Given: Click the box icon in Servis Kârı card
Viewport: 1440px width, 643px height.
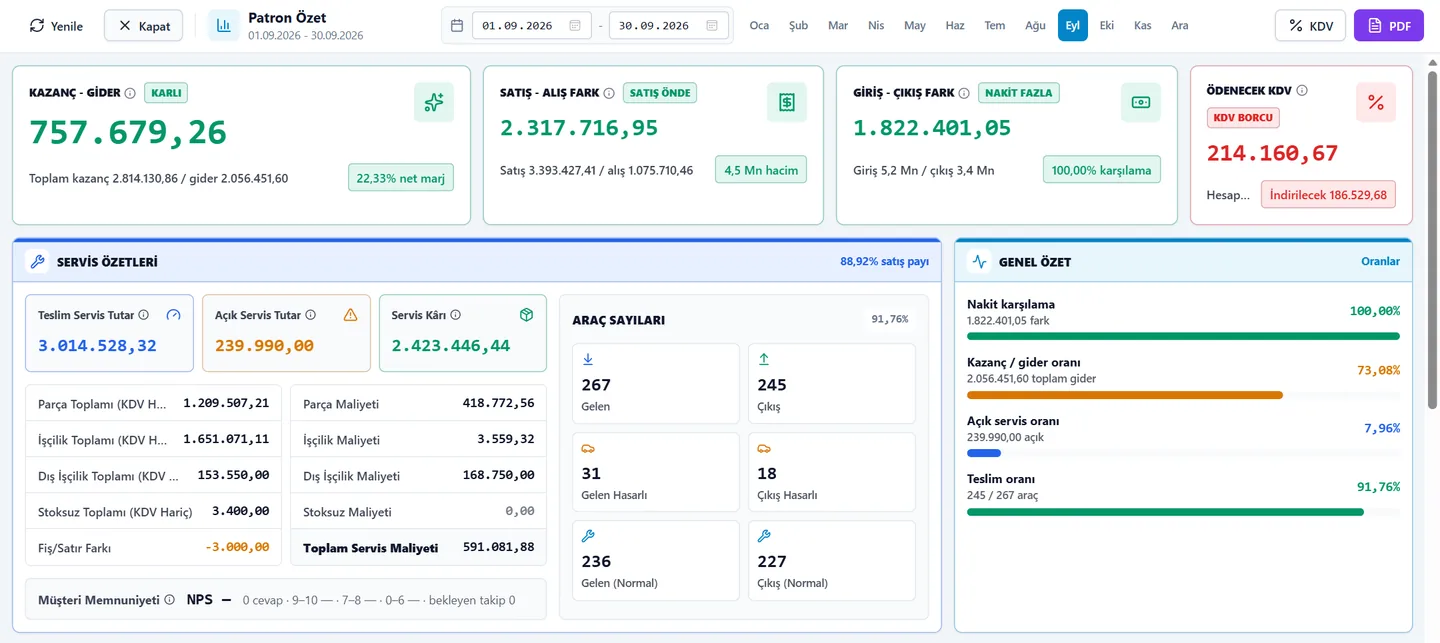Looking at the screenshot, I should click(x=527, y=315).
